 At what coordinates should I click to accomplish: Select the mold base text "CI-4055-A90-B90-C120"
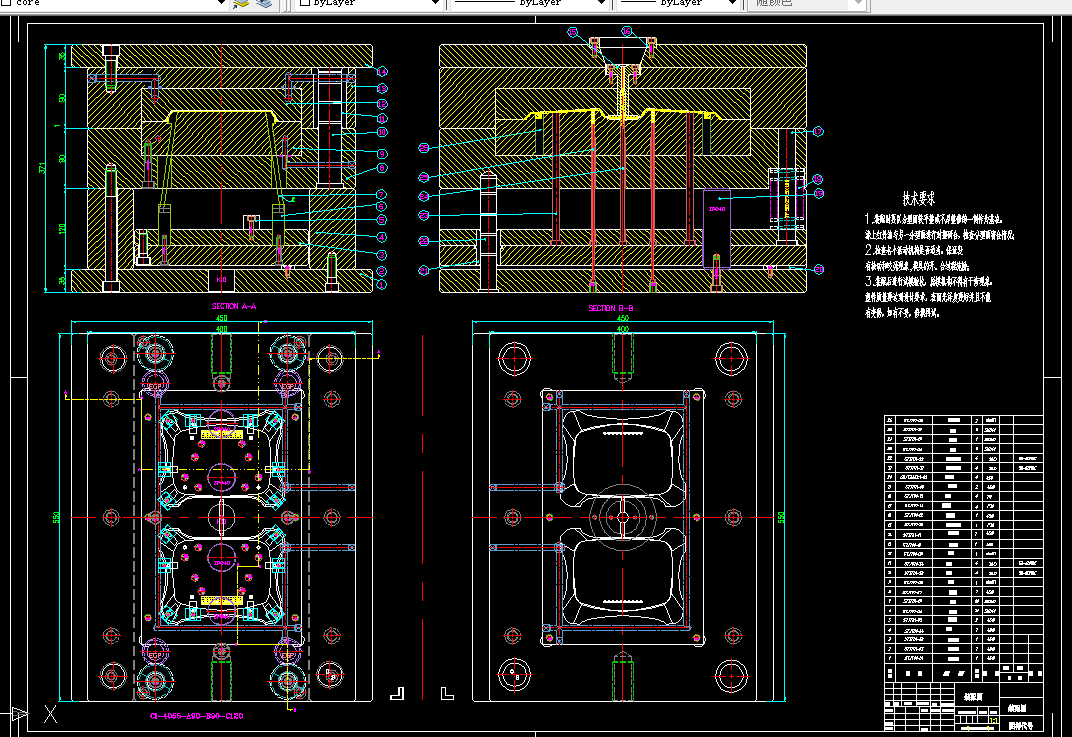tap(196, 716)
